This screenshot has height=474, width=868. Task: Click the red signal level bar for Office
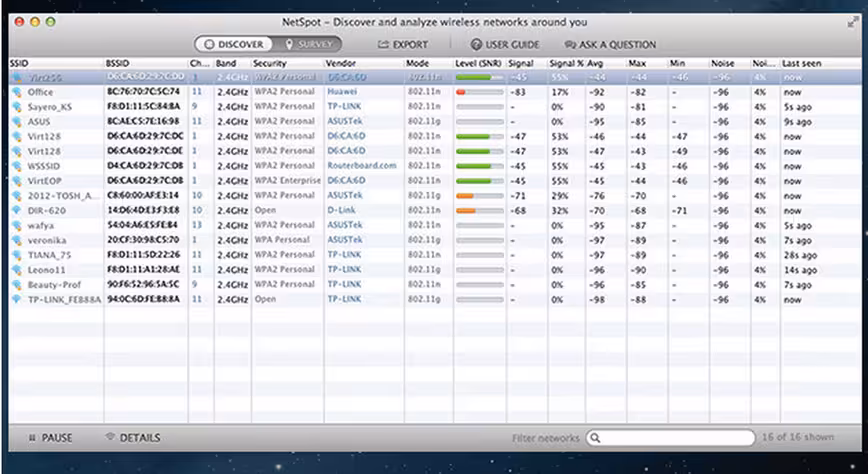(x=479, y=92)
